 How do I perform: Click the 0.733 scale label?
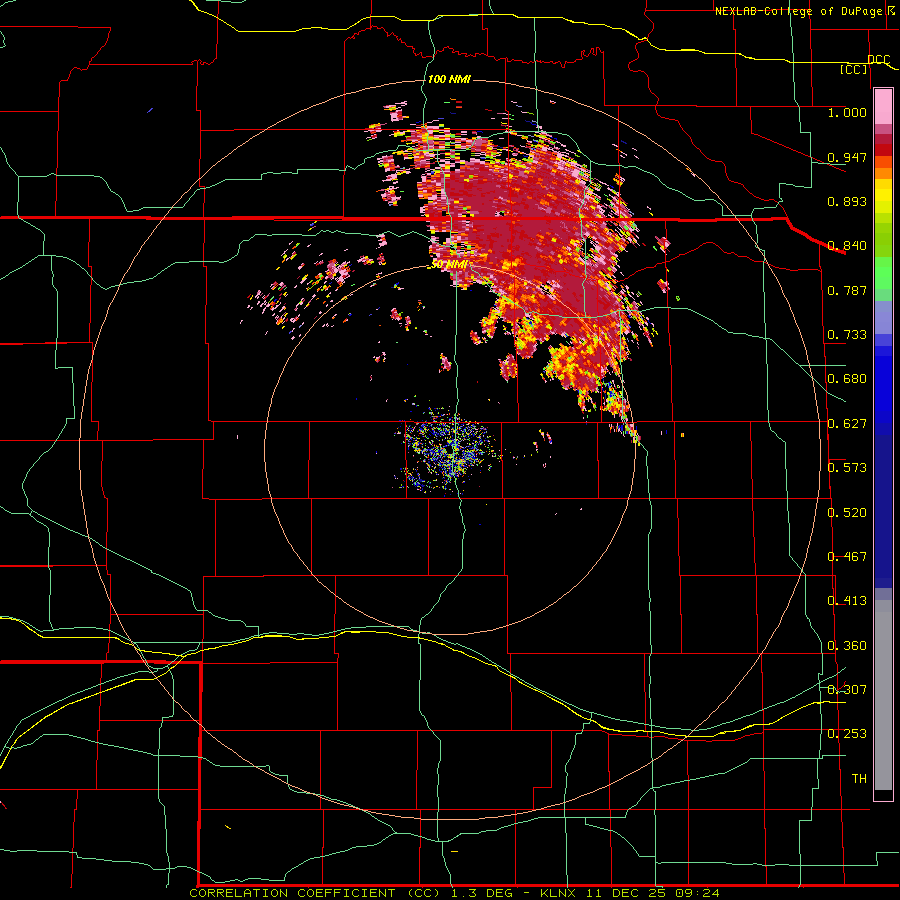click(x=847, y=335)
